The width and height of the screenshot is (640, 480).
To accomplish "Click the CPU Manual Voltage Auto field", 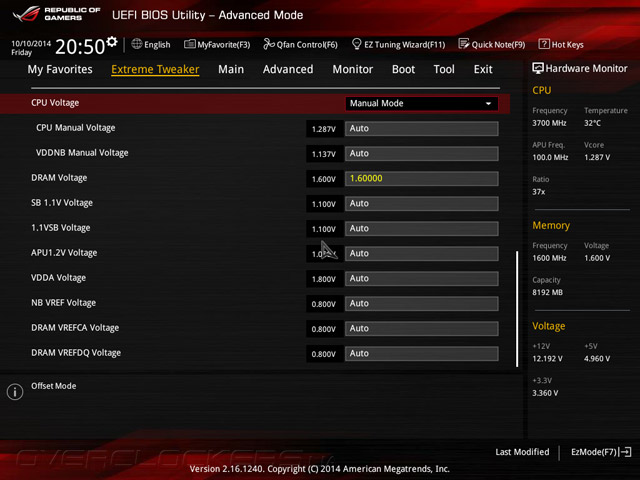I will click(422, 129).
